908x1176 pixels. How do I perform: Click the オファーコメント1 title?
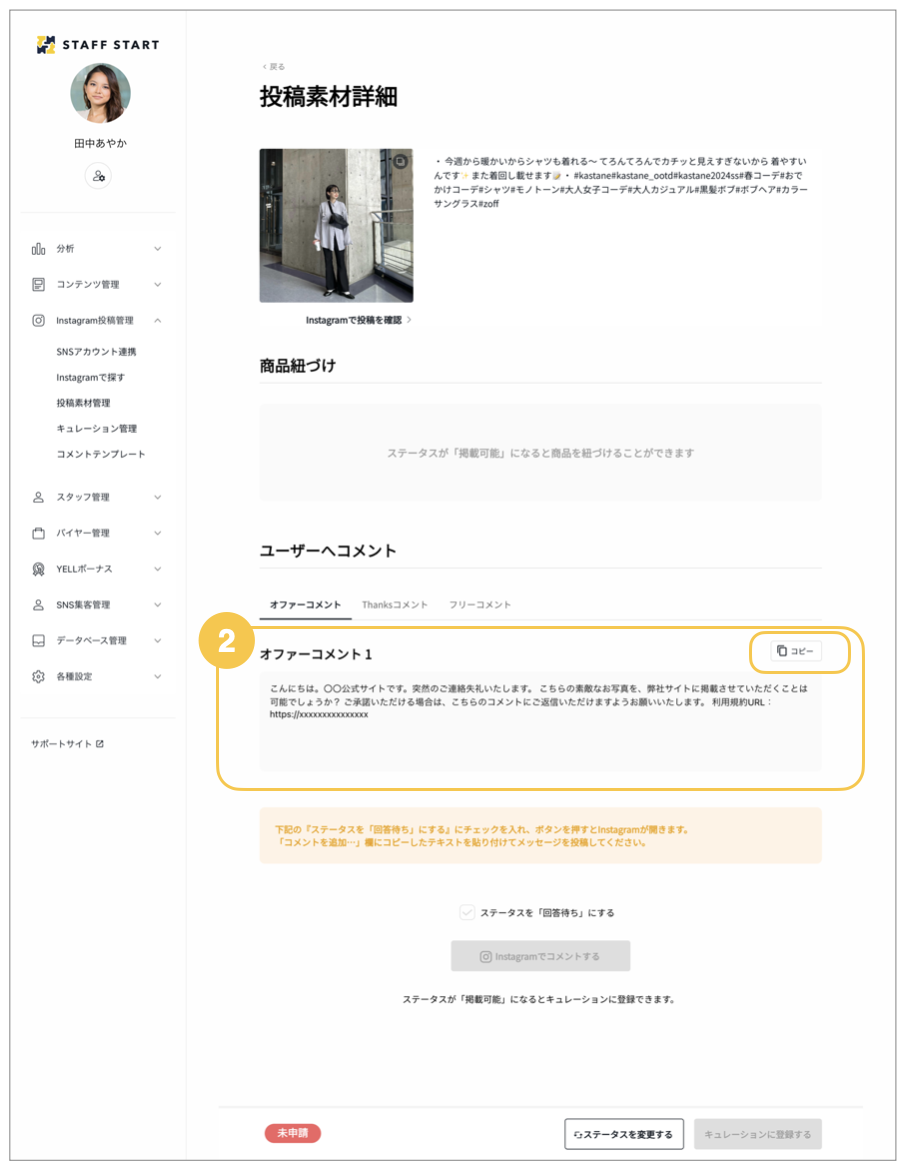tap(316, 654)
